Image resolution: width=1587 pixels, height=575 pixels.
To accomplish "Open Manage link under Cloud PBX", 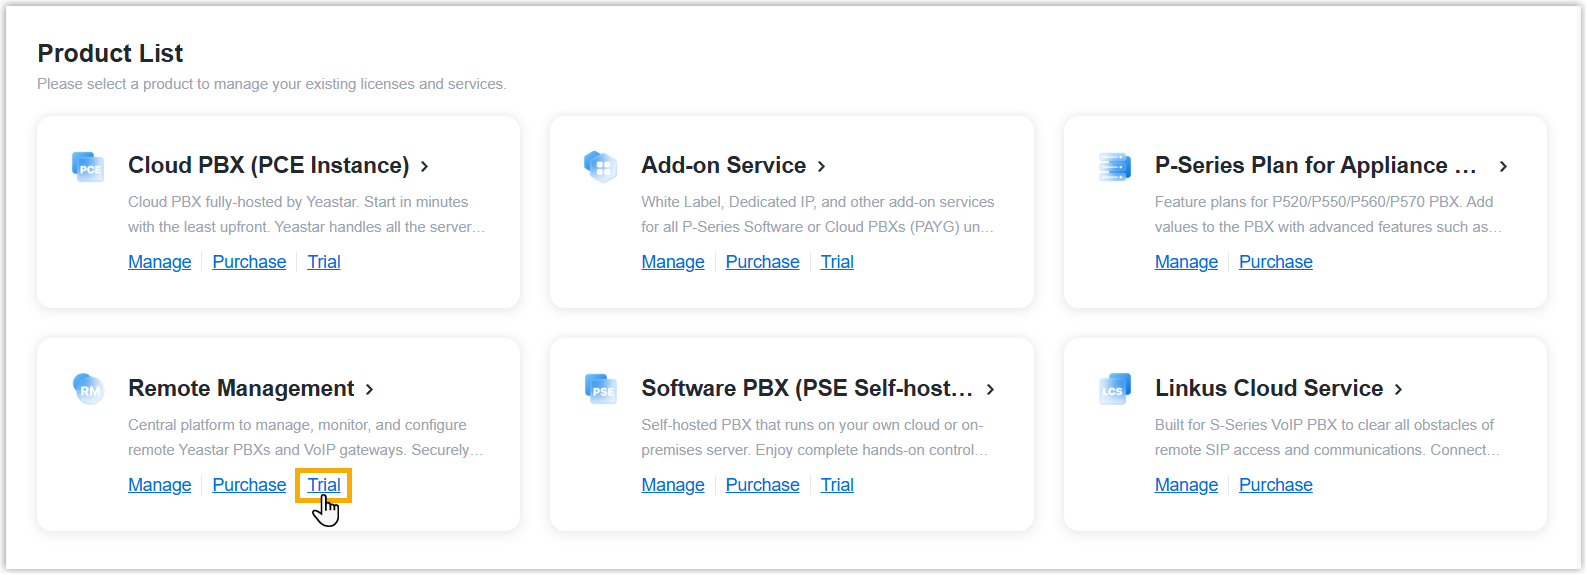I will [159, 262].
